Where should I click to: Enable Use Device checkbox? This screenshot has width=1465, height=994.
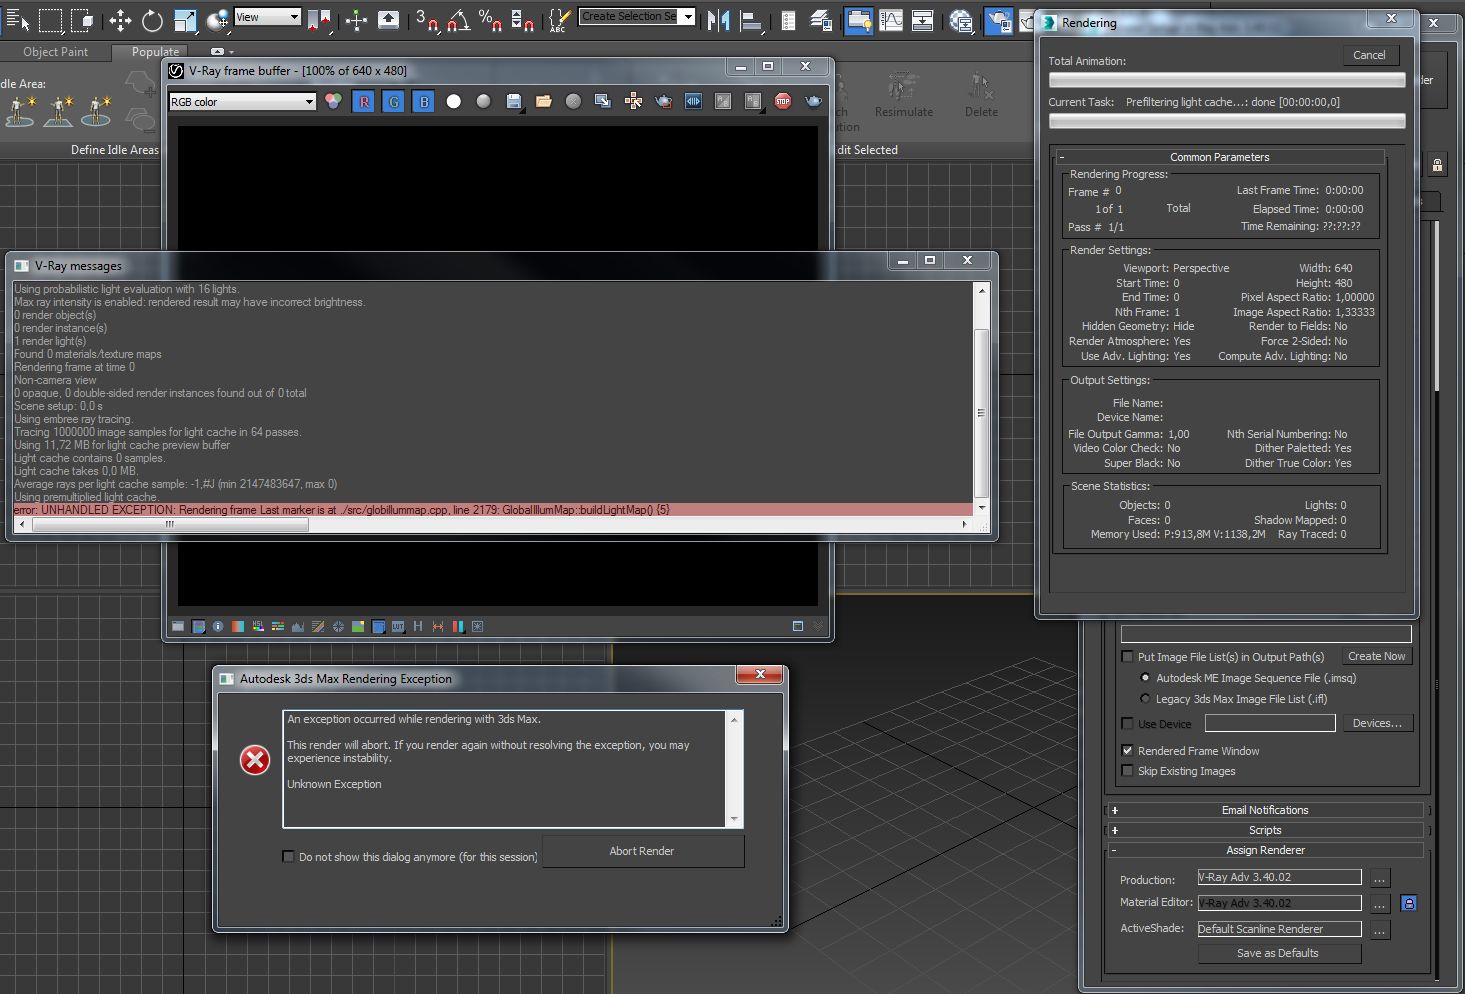(x=1128, y=723)
